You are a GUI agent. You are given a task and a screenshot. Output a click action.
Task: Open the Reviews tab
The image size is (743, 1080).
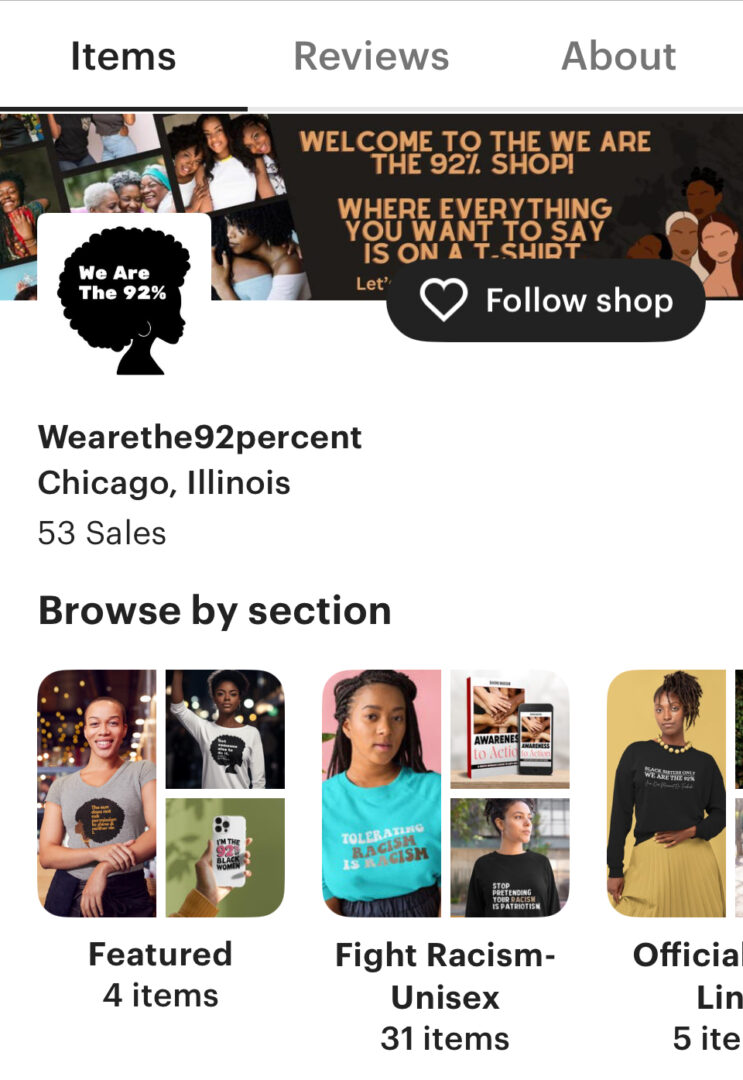pos(371,56)
